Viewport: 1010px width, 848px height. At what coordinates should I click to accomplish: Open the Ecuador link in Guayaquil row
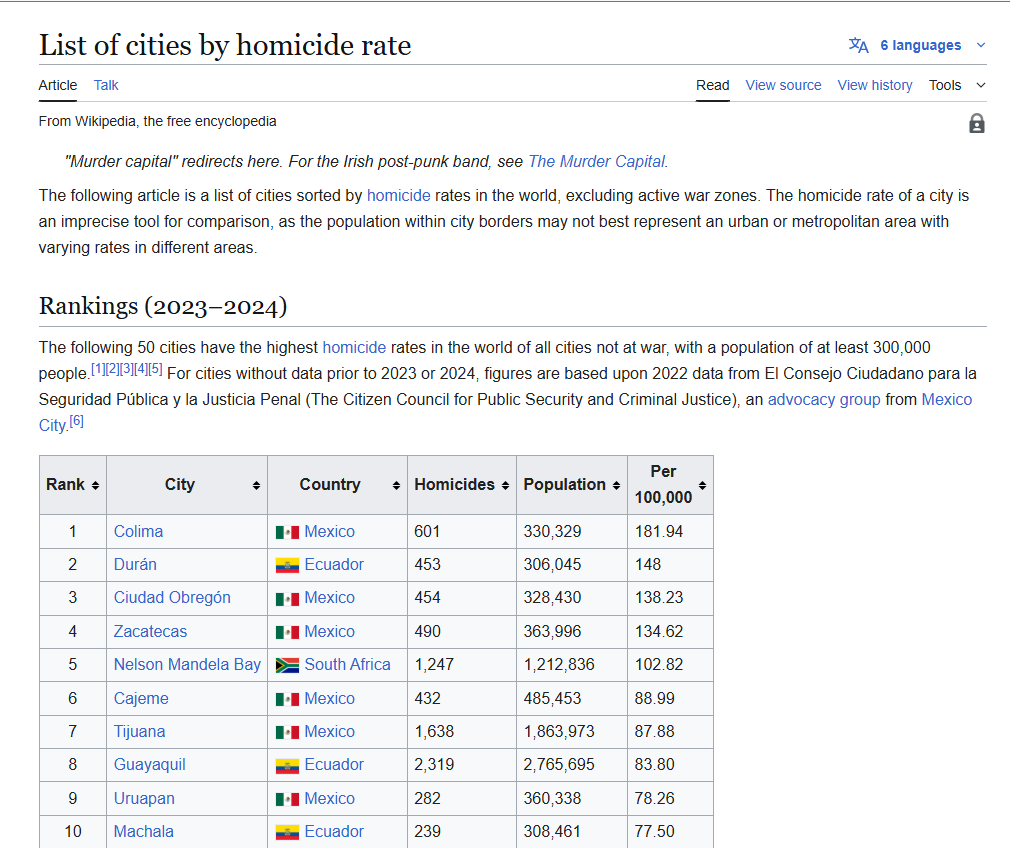(x=334, y=764)
